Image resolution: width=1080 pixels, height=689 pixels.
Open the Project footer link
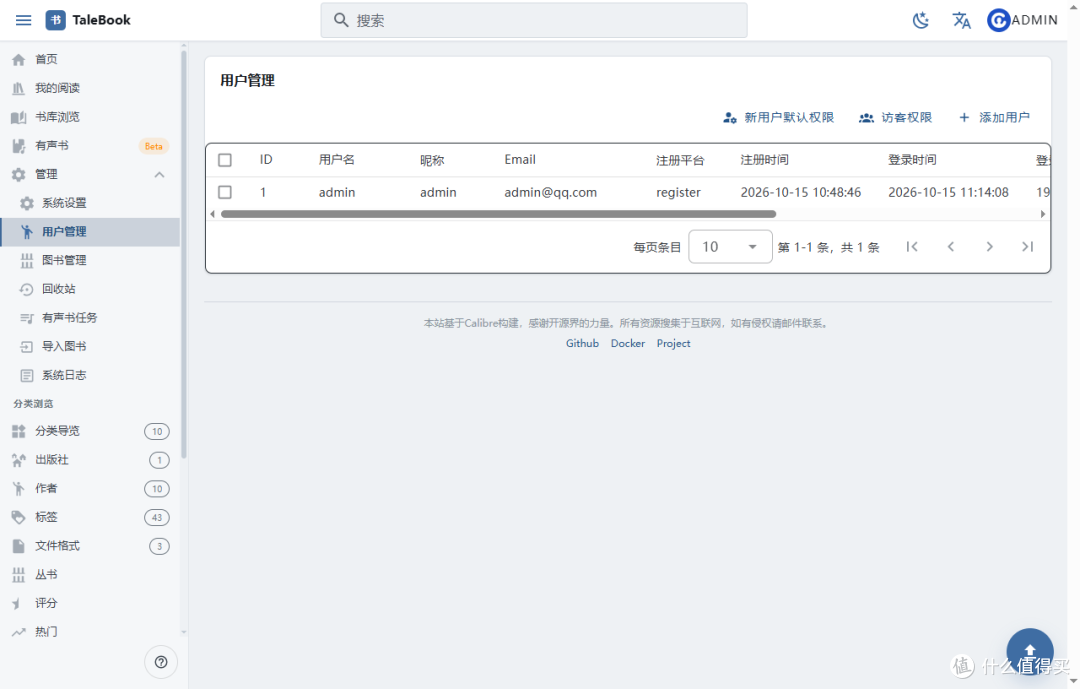[673, 343]
